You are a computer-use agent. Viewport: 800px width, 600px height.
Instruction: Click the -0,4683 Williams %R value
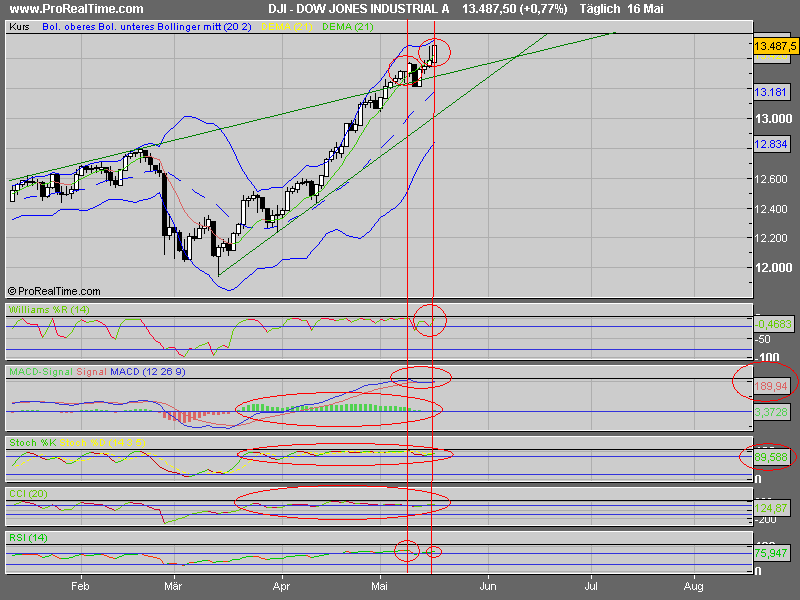point(773,324)
